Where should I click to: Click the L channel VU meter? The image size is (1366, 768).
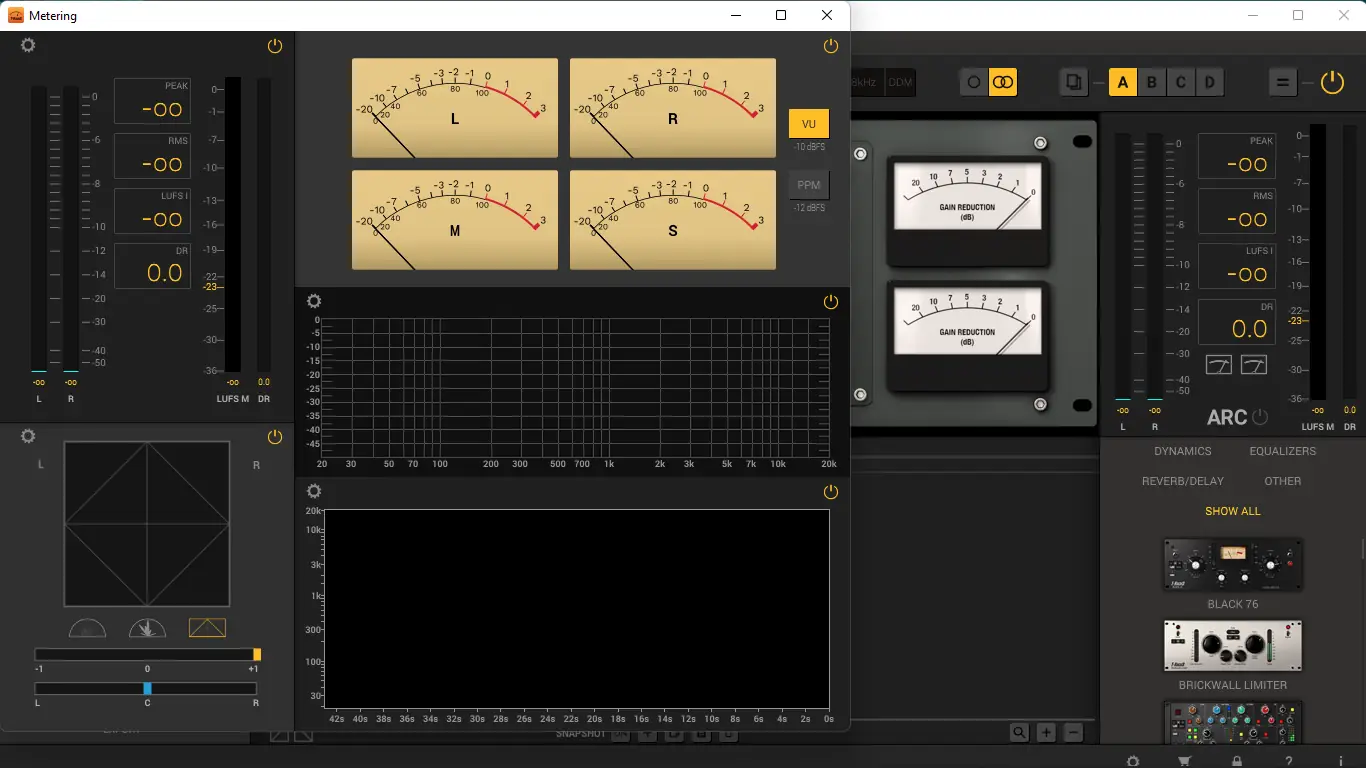click(x=455, y=108)
